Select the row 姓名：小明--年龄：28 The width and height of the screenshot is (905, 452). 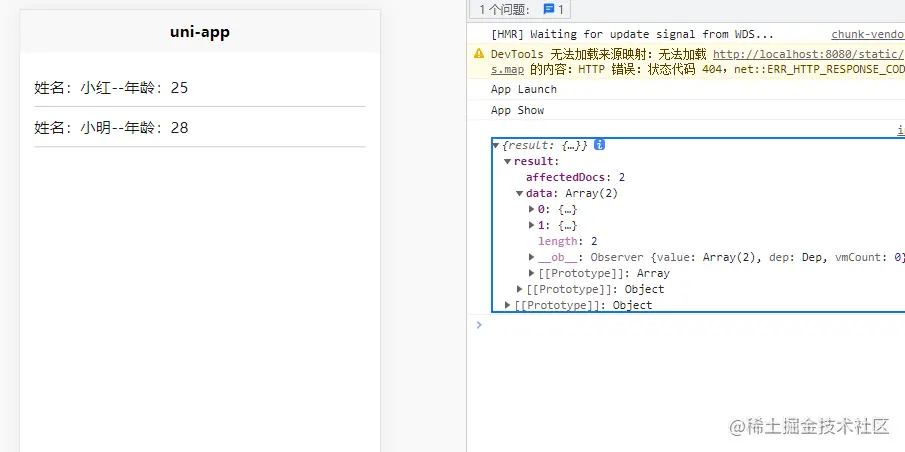coord(200,128)
